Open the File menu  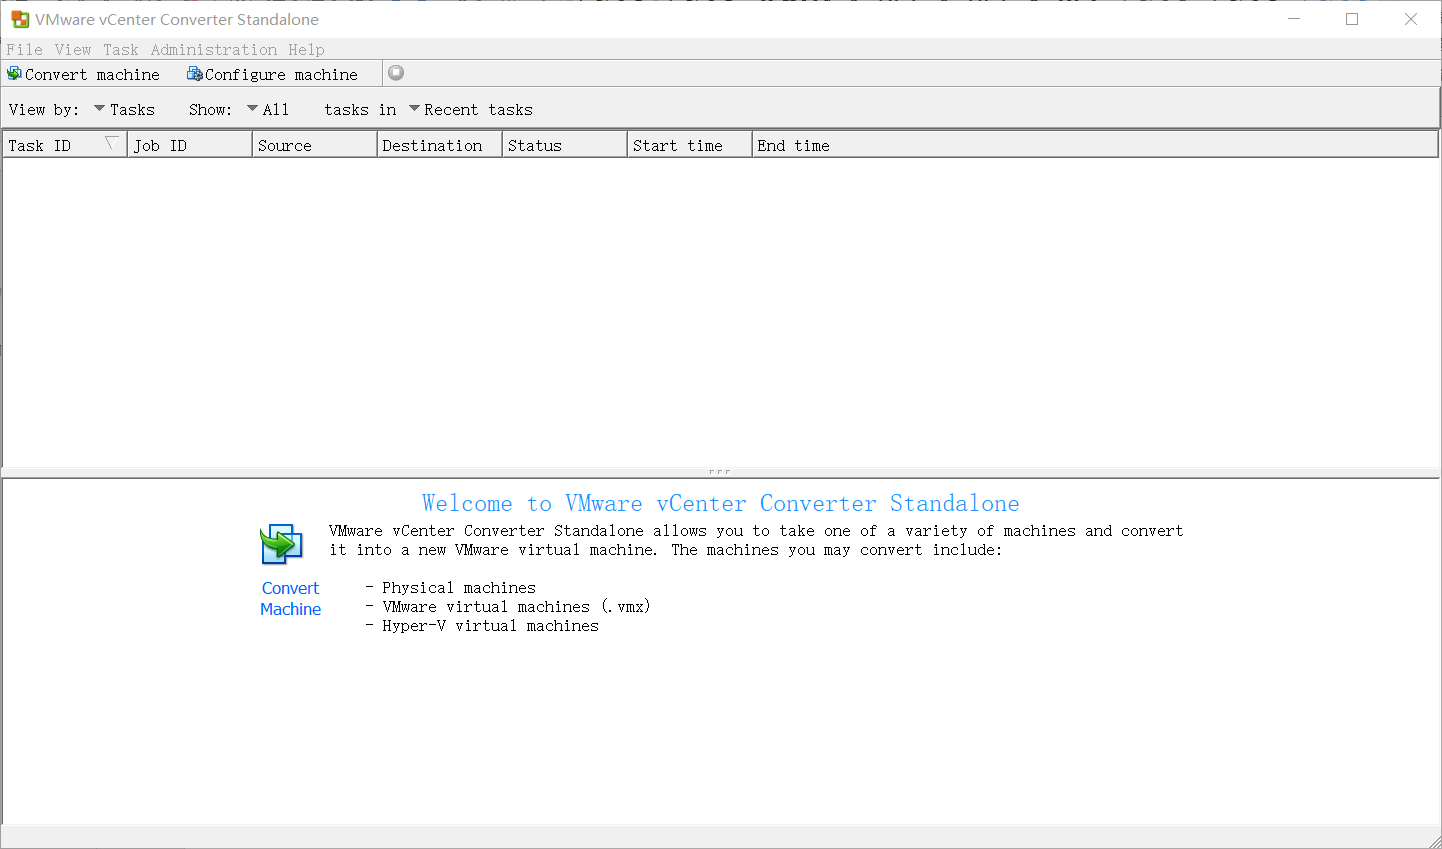tap(24, 49)
